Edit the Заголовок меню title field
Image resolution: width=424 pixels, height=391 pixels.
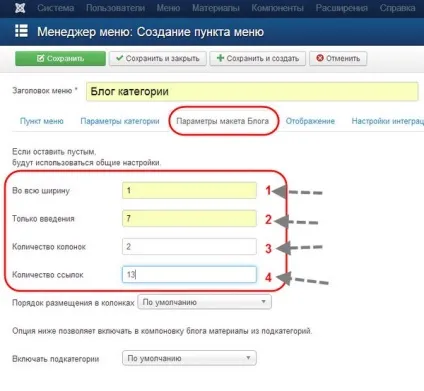(x=252, y=92)
